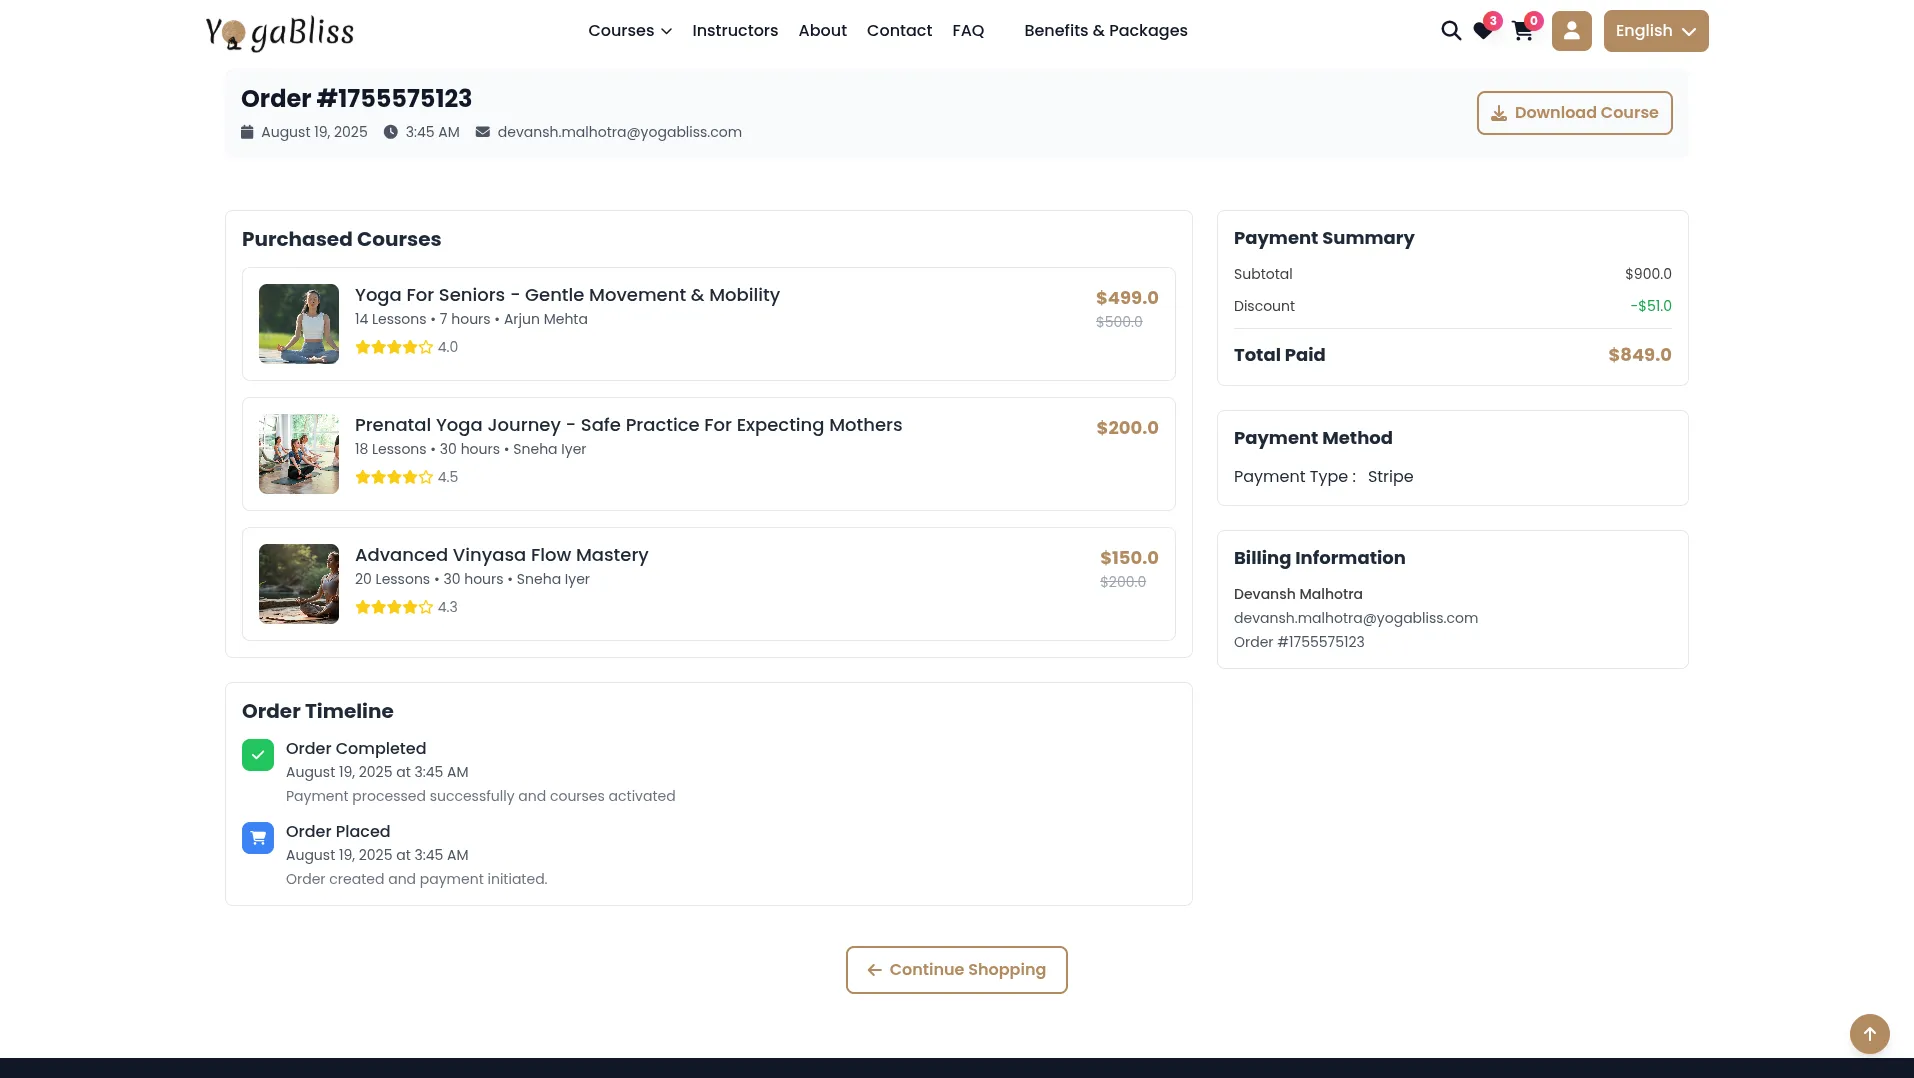This screenshot has width=1914, height=1078.
Task: Click the green Order Completed check icon
Action: pyautogui.click(x=258, y=755)
